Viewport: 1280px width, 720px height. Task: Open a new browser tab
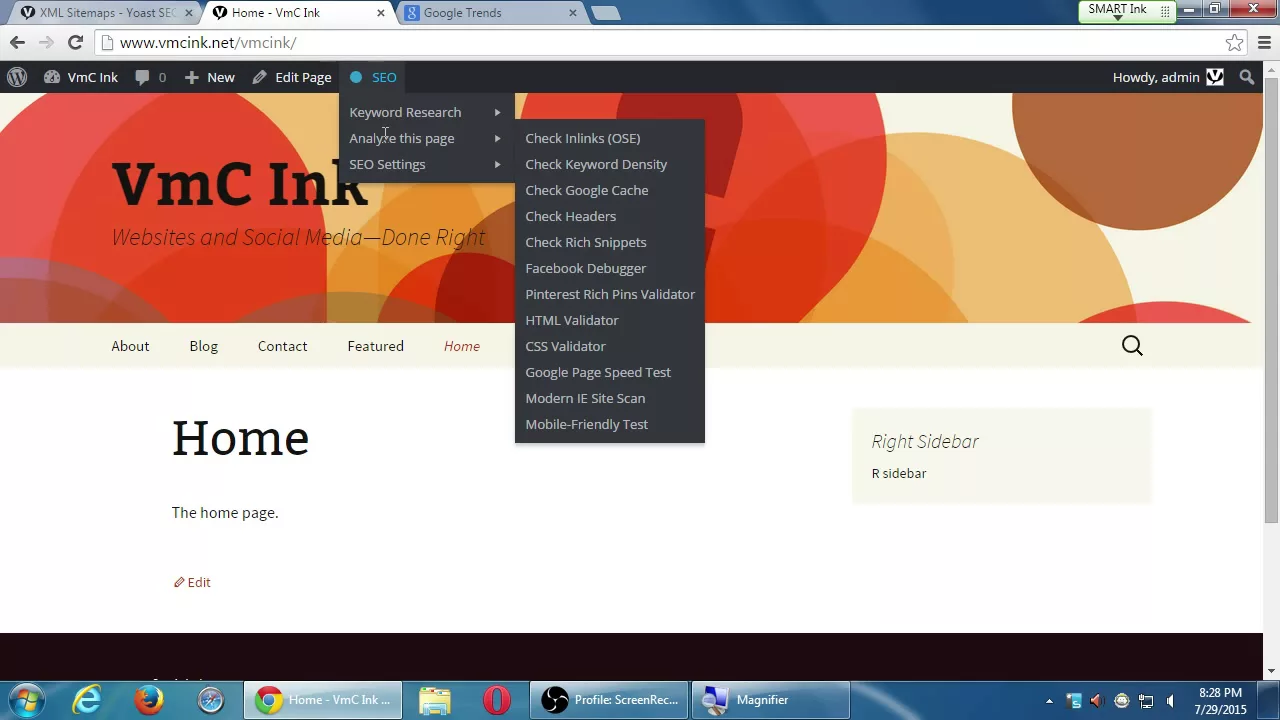click(605, 13)
